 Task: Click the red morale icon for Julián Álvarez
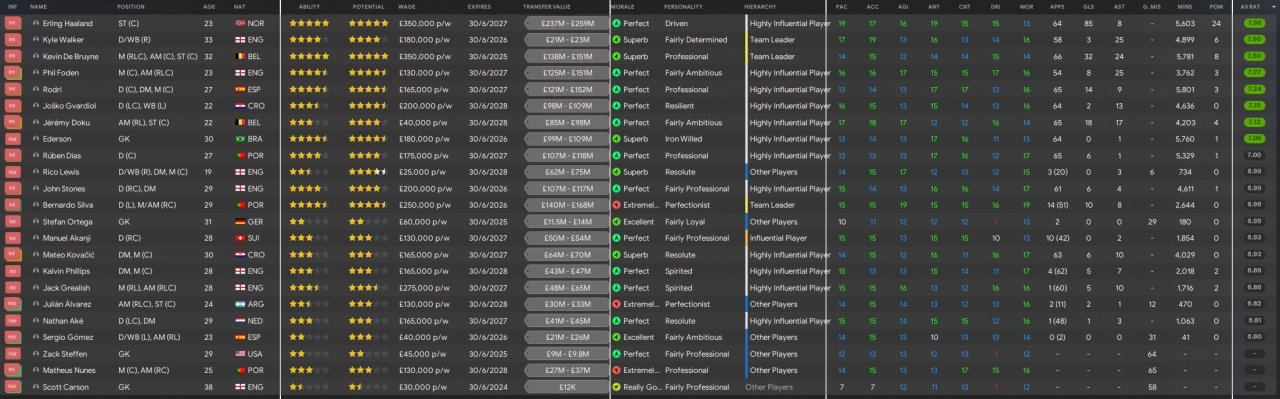pos(615,304)
